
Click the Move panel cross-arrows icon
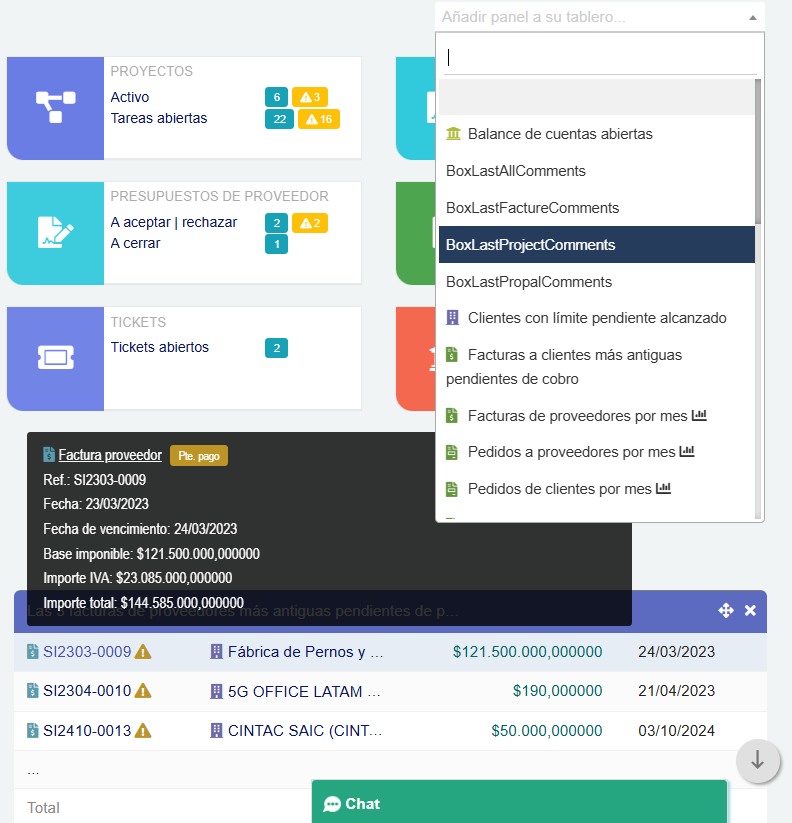coord(726,610)
